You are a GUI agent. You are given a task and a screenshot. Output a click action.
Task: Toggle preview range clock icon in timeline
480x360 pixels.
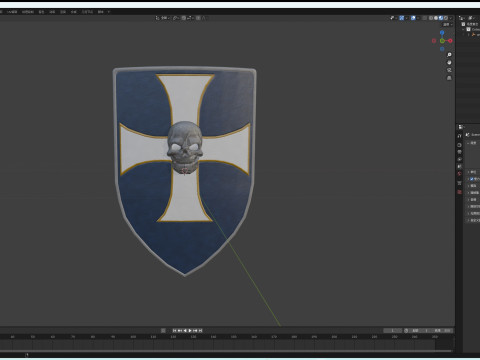406,330
